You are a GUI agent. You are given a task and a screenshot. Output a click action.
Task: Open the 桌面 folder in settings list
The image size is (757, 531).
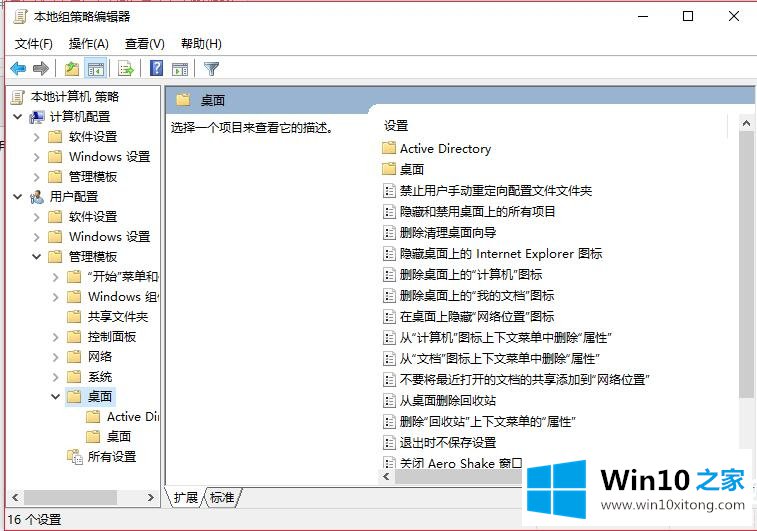[412, 169]
